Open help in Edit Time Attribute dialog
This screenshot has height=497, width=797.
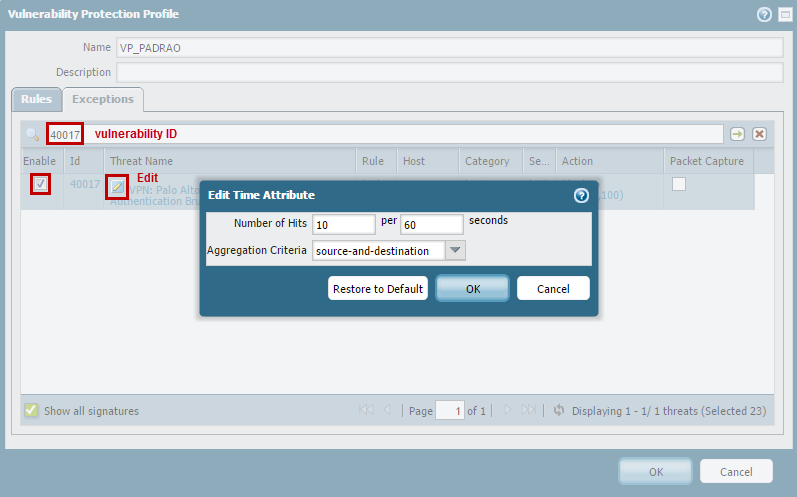coord(580,195)
